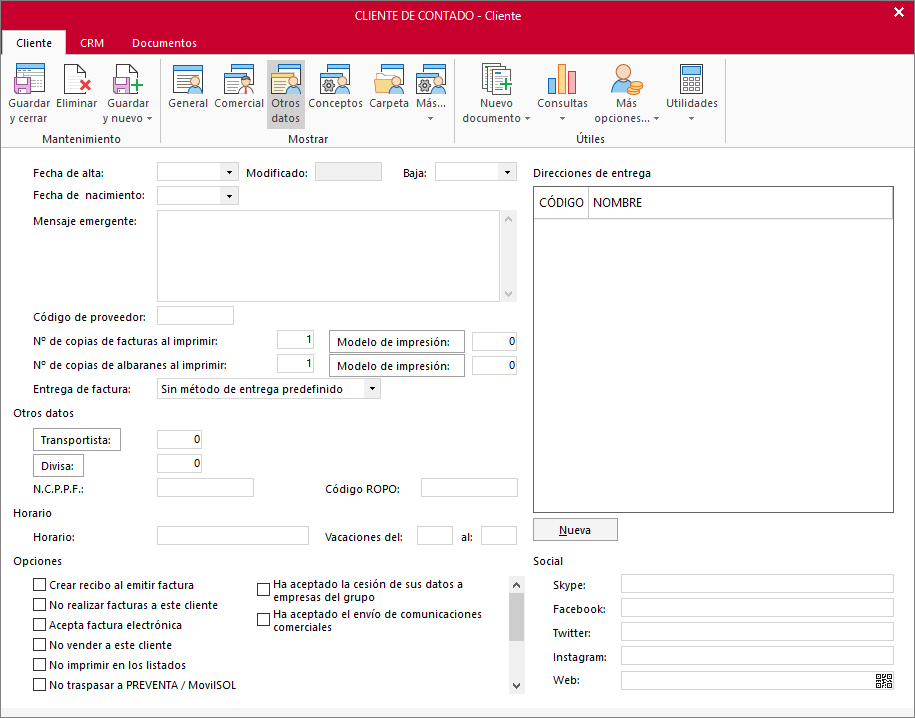Expand the Entrega de factura dropdown
The width and height of the screenshot is (915, 718).
coord(372,389)
